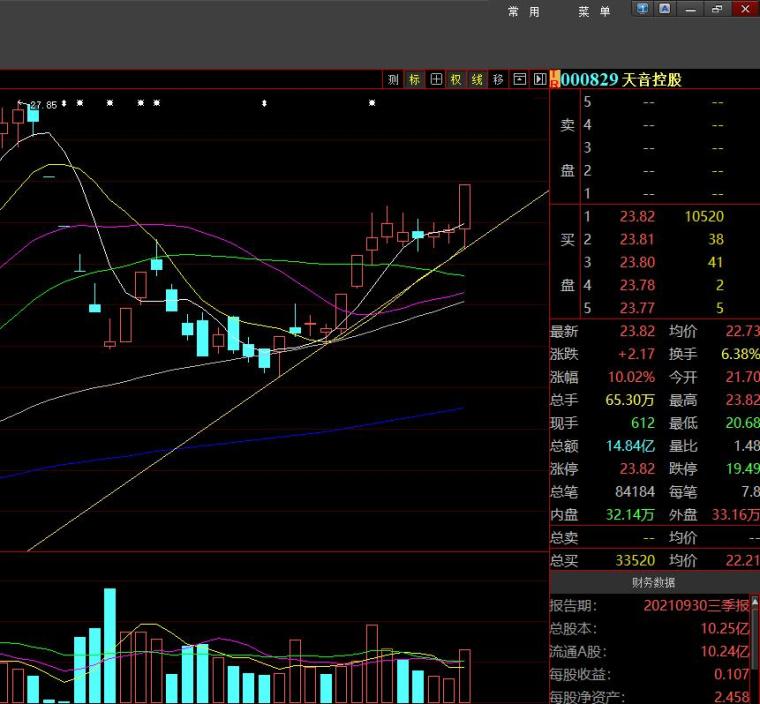The width and height of the screenshot is (760, 704).
Task: Open the 菜单 menu
Action: (x=593, y=11)
